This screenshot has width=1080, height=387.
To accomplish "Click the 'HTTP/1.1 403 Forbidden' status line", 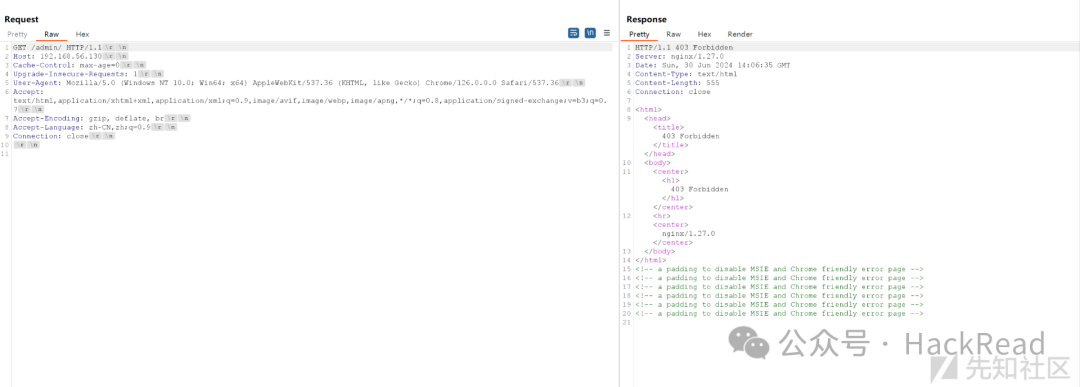I will (x=684, y=48).
